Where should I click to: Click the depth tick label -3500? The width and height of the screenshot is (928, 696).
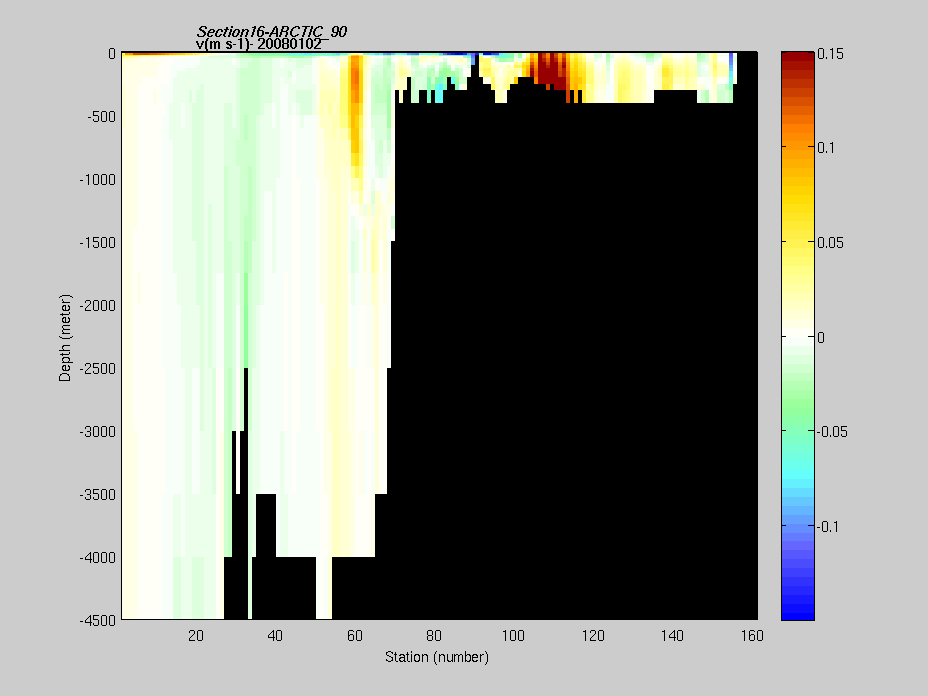coord(98,495)
